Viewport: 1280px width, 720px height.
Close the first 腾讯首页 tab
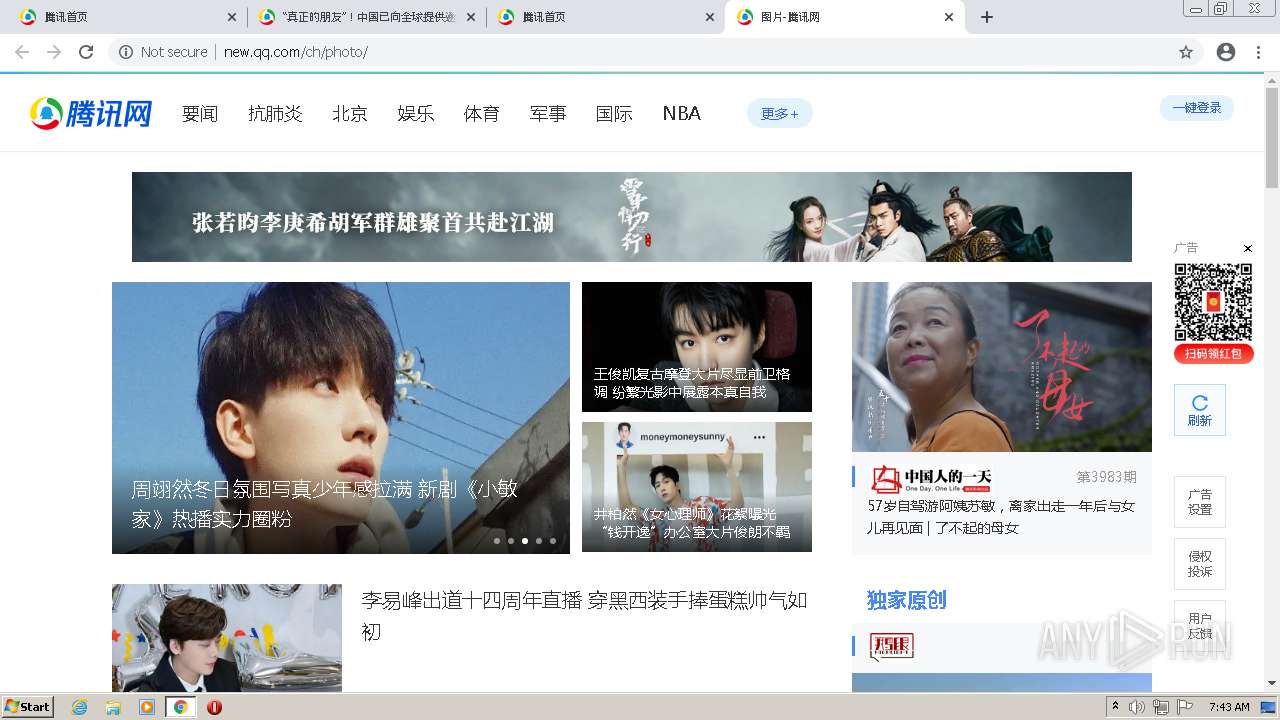pos(232,17)
